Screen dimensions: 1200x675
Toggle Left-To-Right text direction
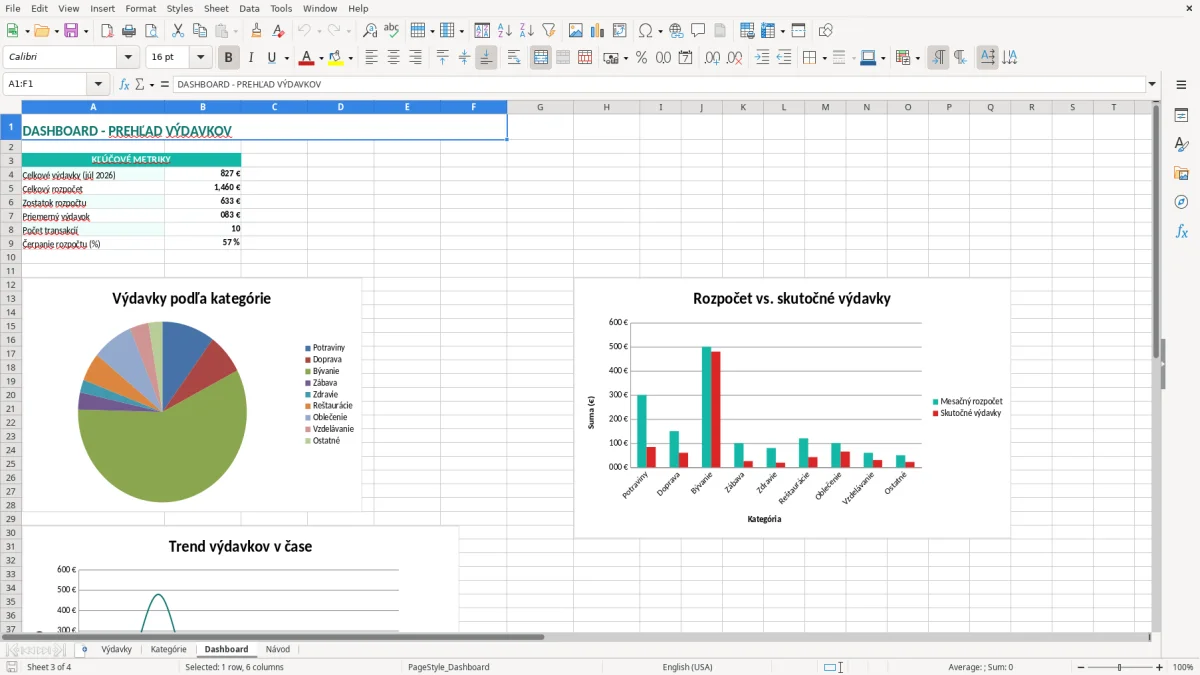tap(938, 58)
